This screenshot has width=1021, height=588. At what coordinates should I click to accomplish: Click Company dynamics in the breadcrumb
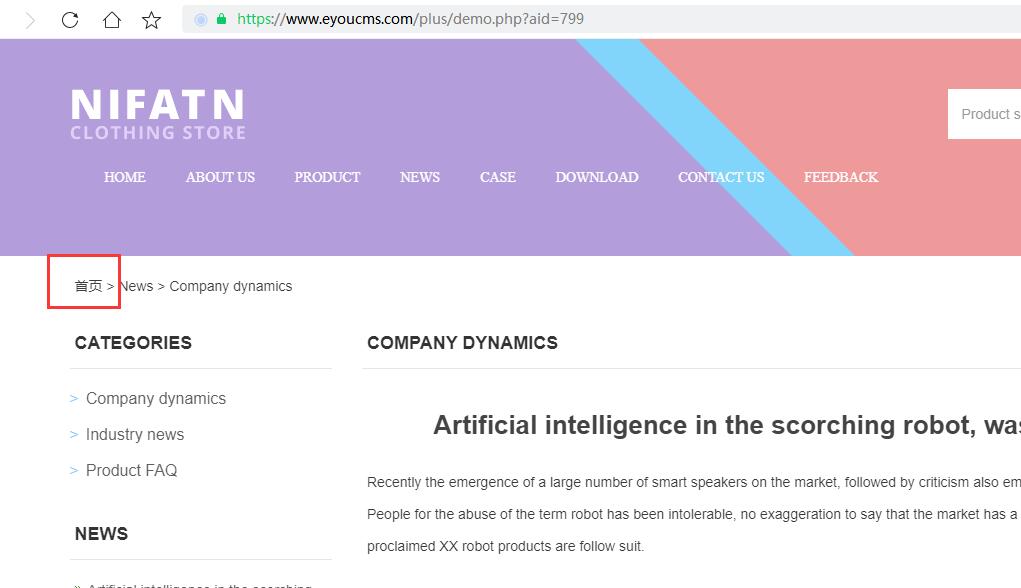click(x=231, y=287)
